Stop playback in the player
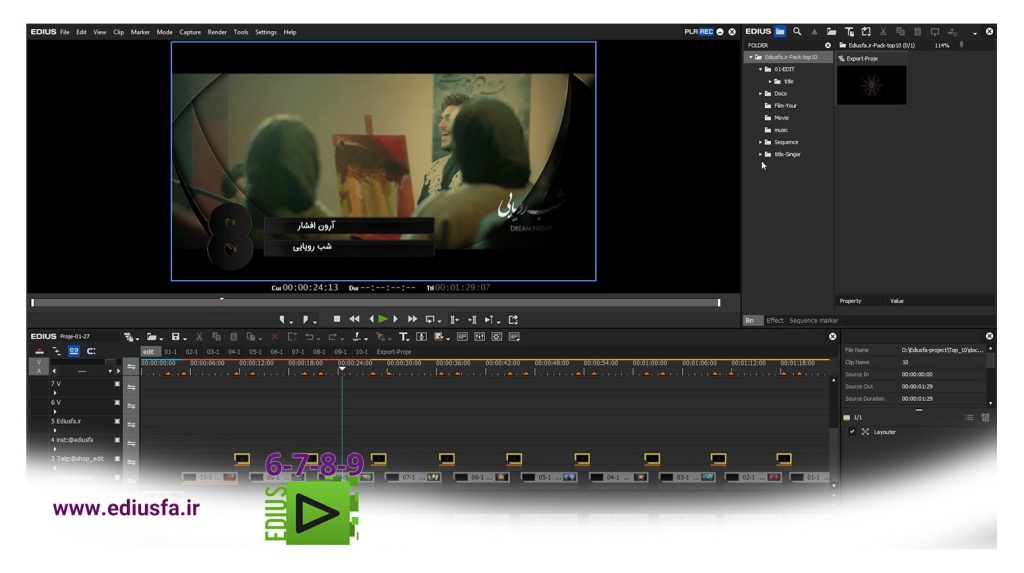Viewport: 1024px width, 573px height. tap(336, 319)
